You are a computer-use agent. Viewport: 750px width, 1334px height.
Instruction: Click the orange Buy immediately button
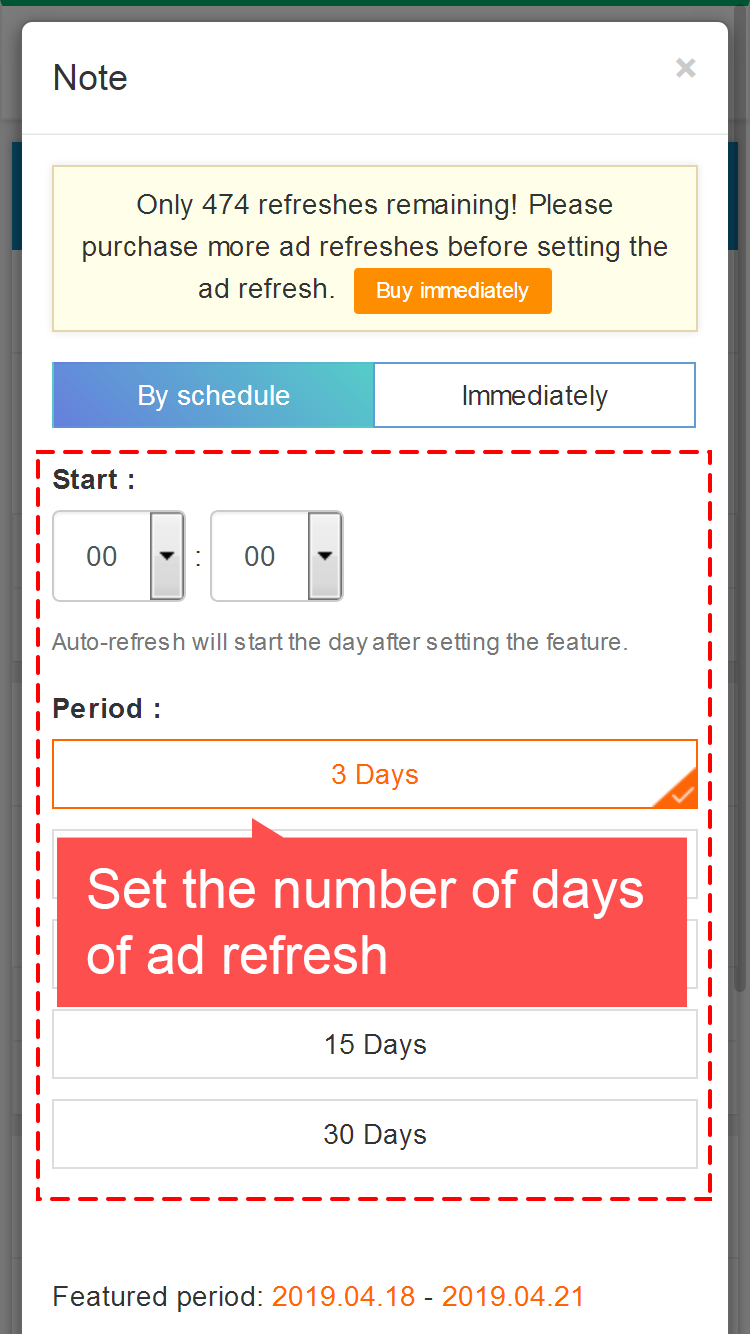point(452,291)
